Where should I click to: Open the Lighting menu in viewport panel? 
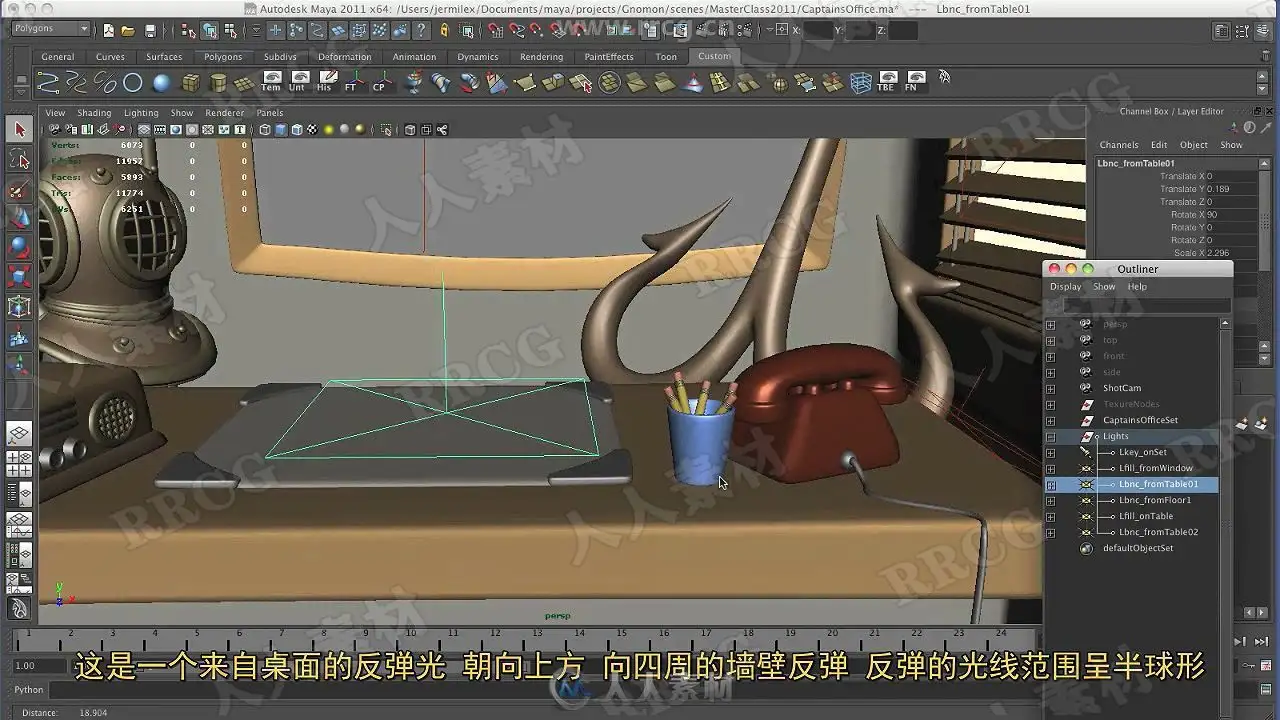[x=141, y=113]
